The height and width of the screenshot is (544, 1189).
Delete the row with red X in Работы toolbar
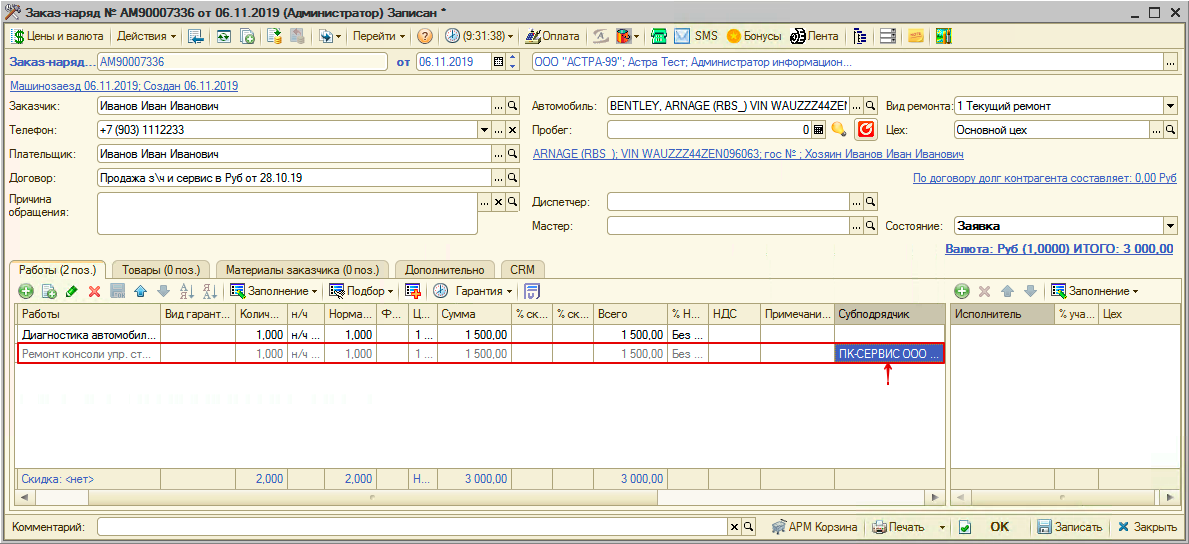[x=95, y=291]
